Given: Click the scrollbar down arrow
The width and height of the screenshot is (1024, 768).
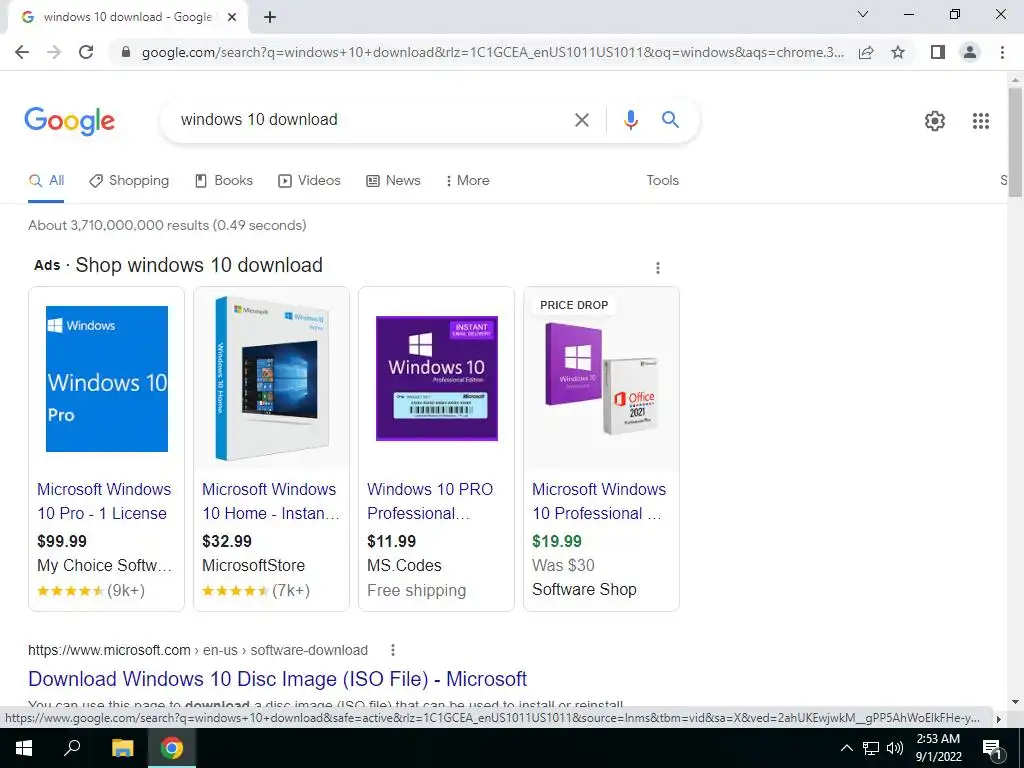Looking at the screenshot, I should click(x=1015, y=701).
